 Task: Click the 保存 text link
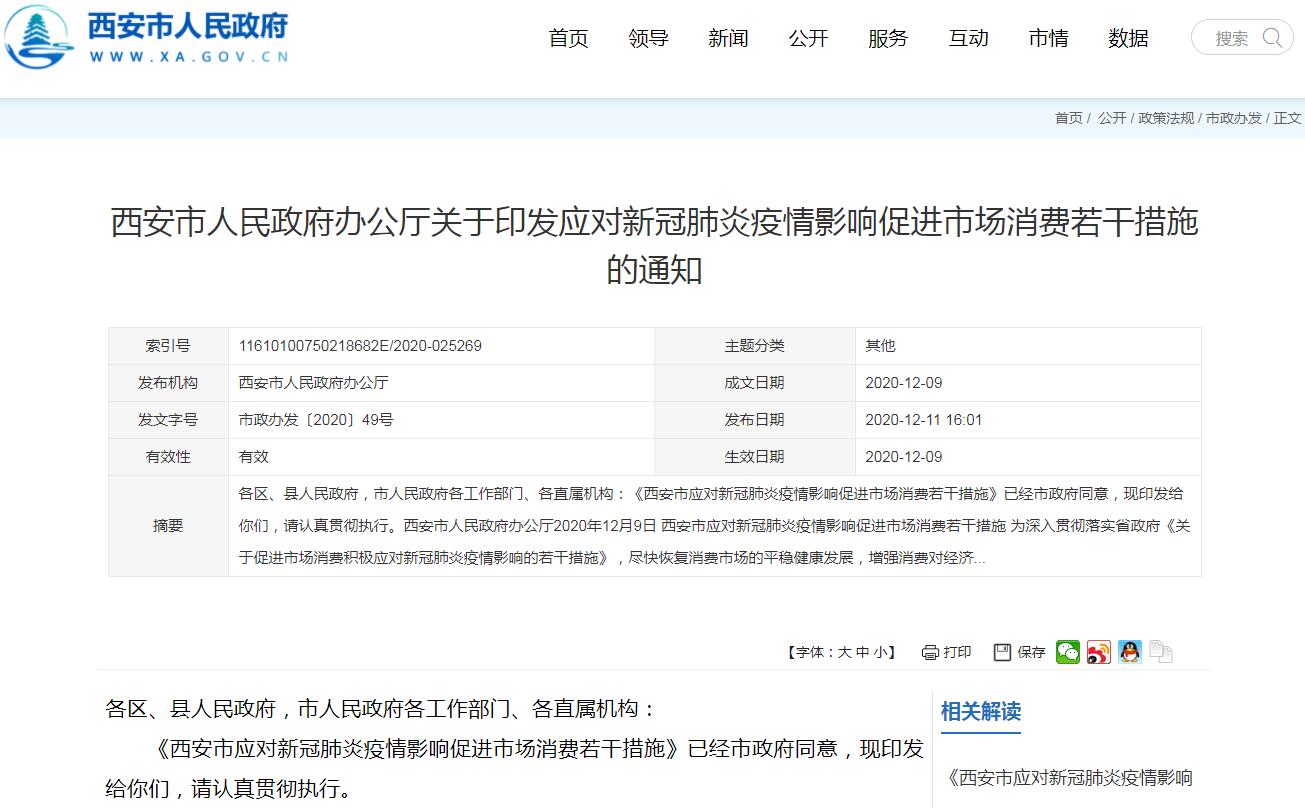pos(1031,652)
